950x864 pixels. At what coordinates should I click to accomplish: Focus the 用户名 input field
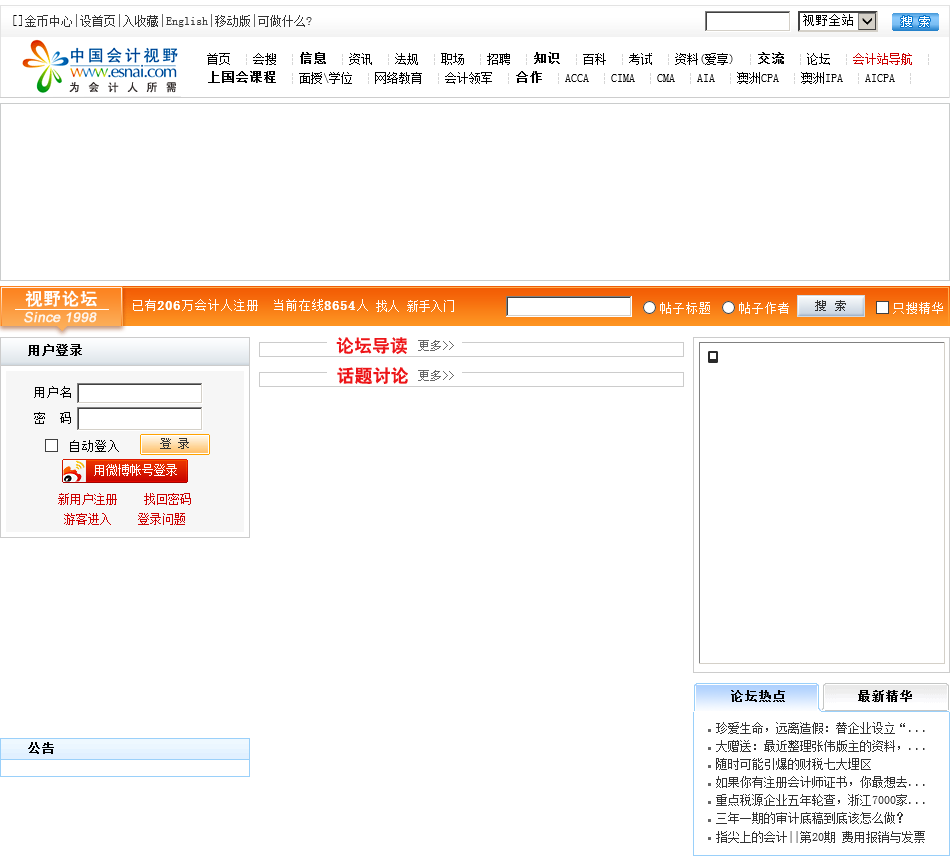pos(140,393)
